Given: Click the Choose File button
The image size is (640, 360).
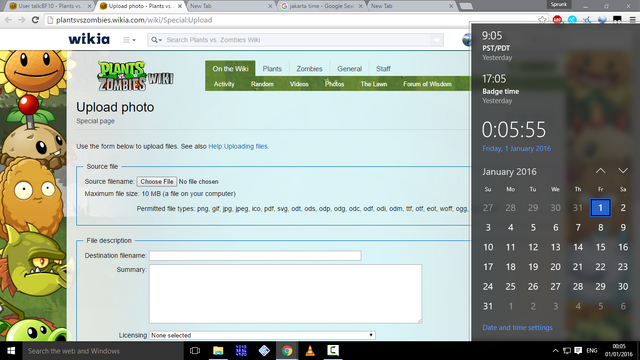Looking at the screenshot, I should (157, 181).
